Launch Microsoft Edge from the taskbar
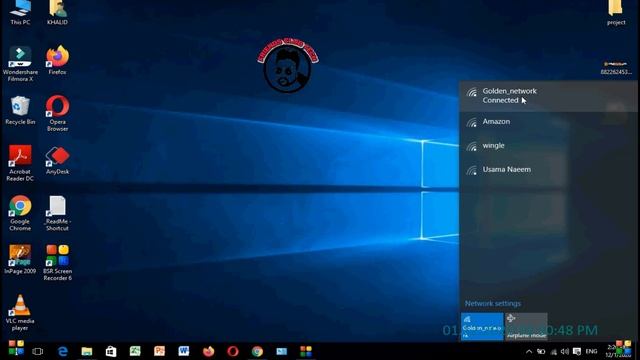This screenshot has width=640, height=360. [62, 351]
